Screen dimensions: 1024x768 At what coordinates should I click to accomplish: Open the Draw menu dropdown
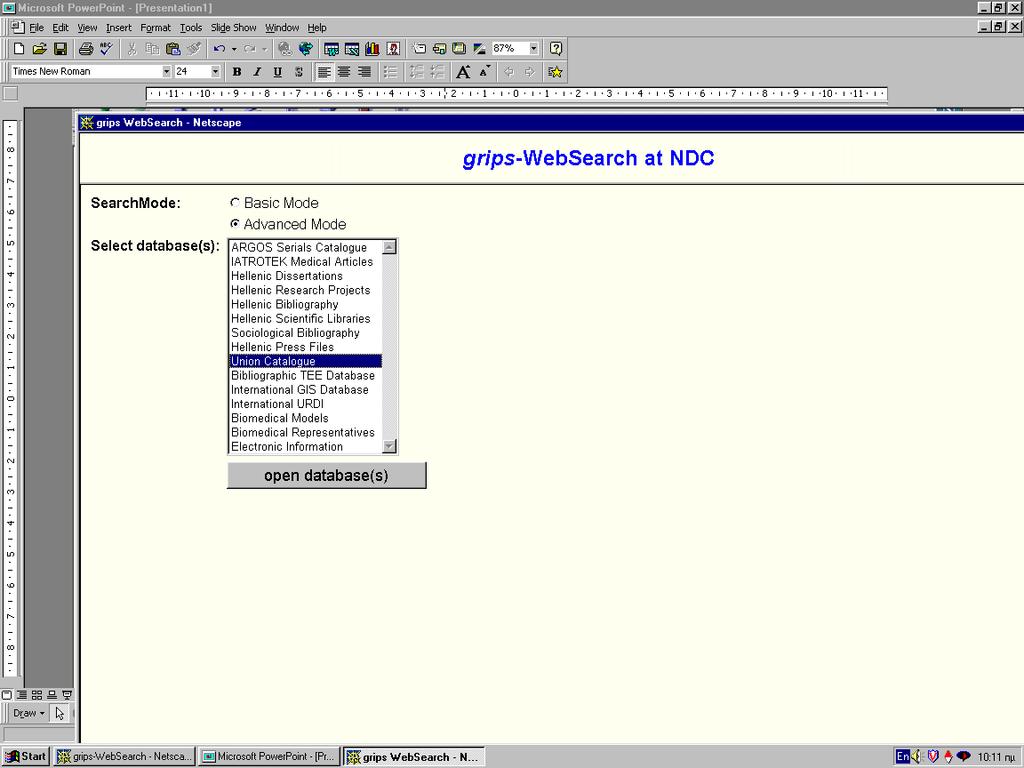(x=29, y=713)
